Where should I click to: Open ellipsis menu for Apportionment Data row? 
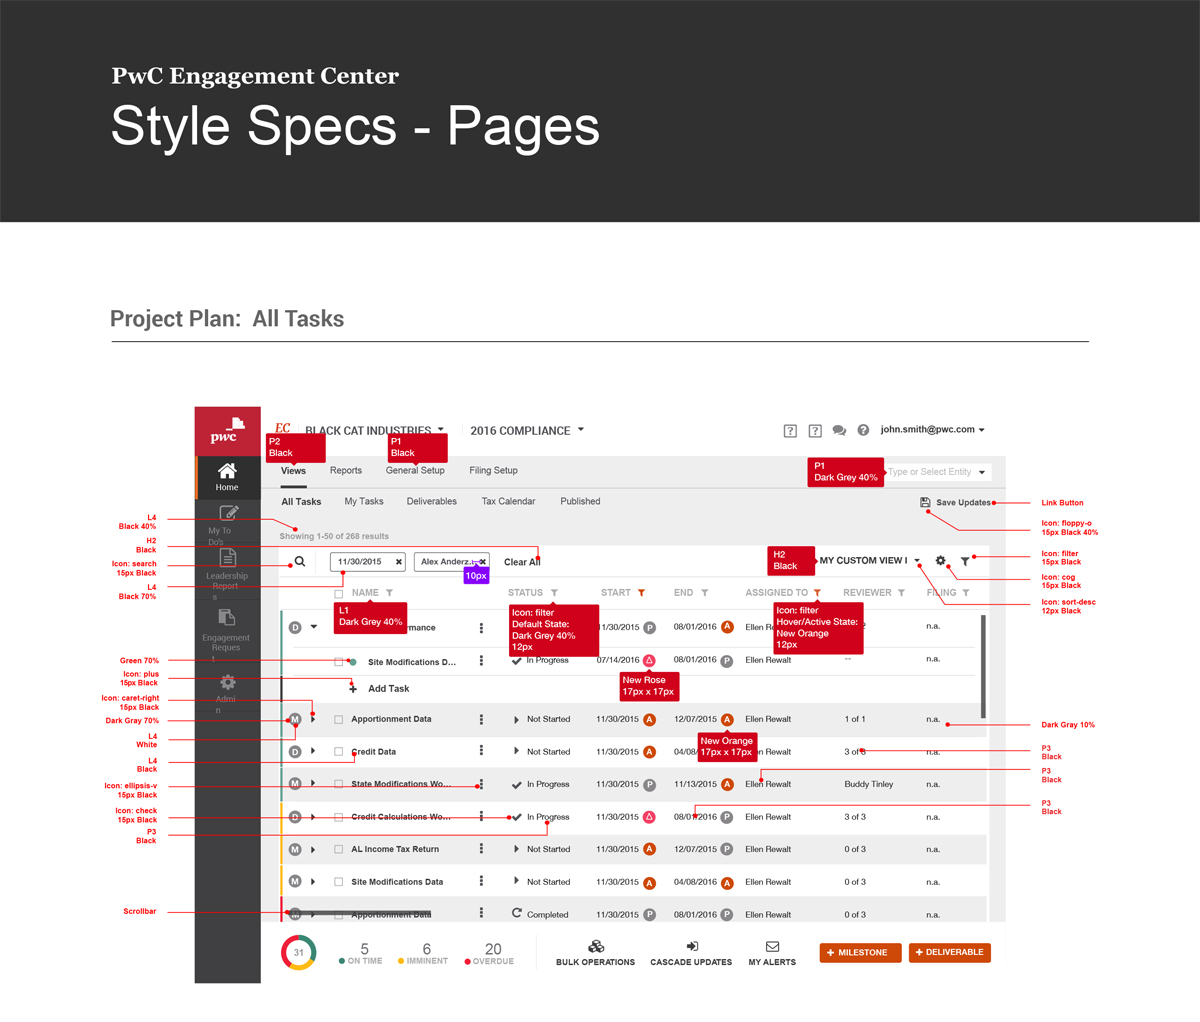coord(481,720)
